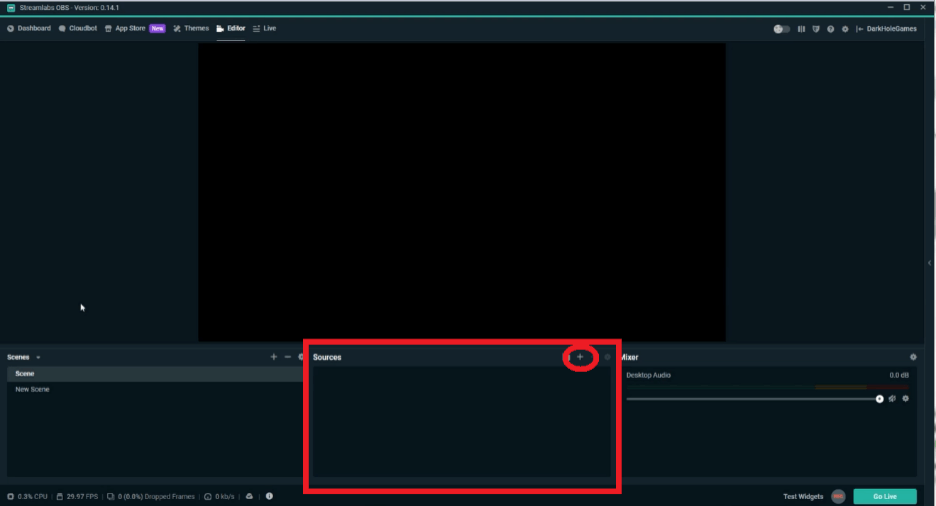Open Mixer advanced settings gear
This screenshot has width=936, height=506.
(x=913, y=357)
